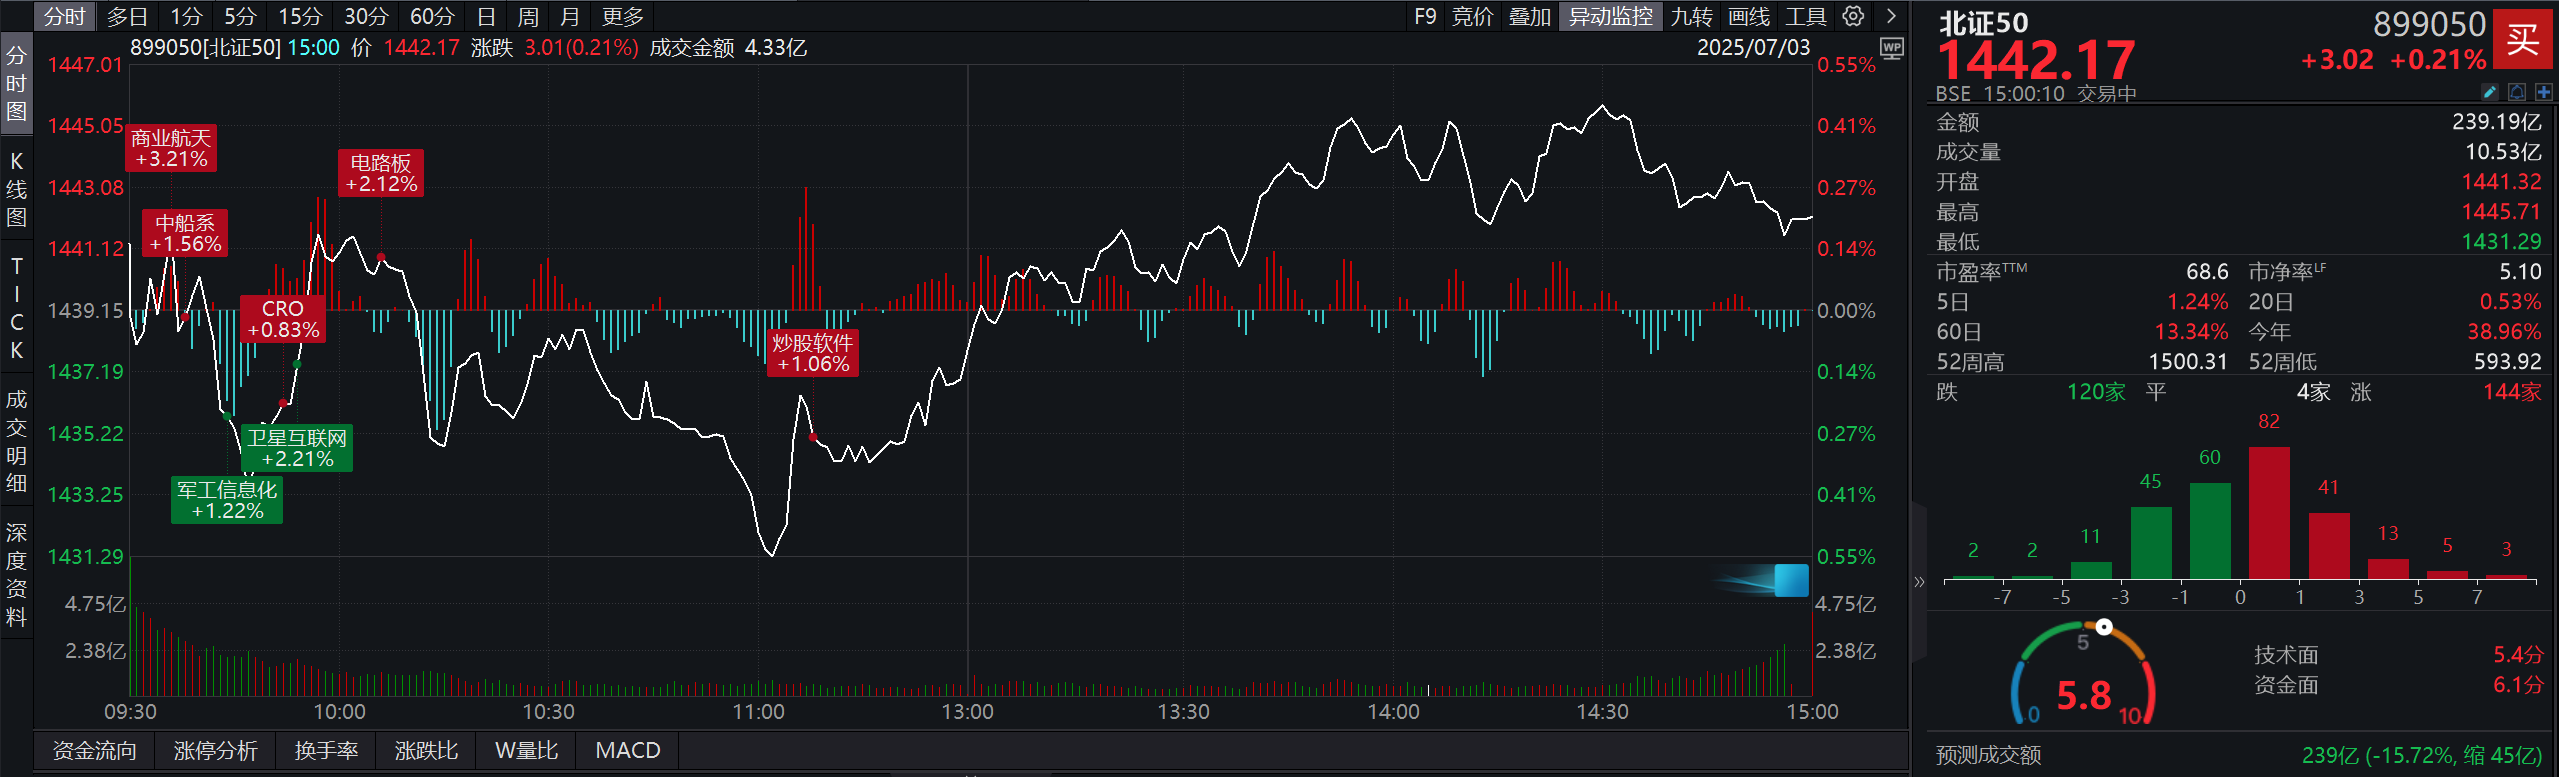Click the 北证50 index name

click(1984, 23)
